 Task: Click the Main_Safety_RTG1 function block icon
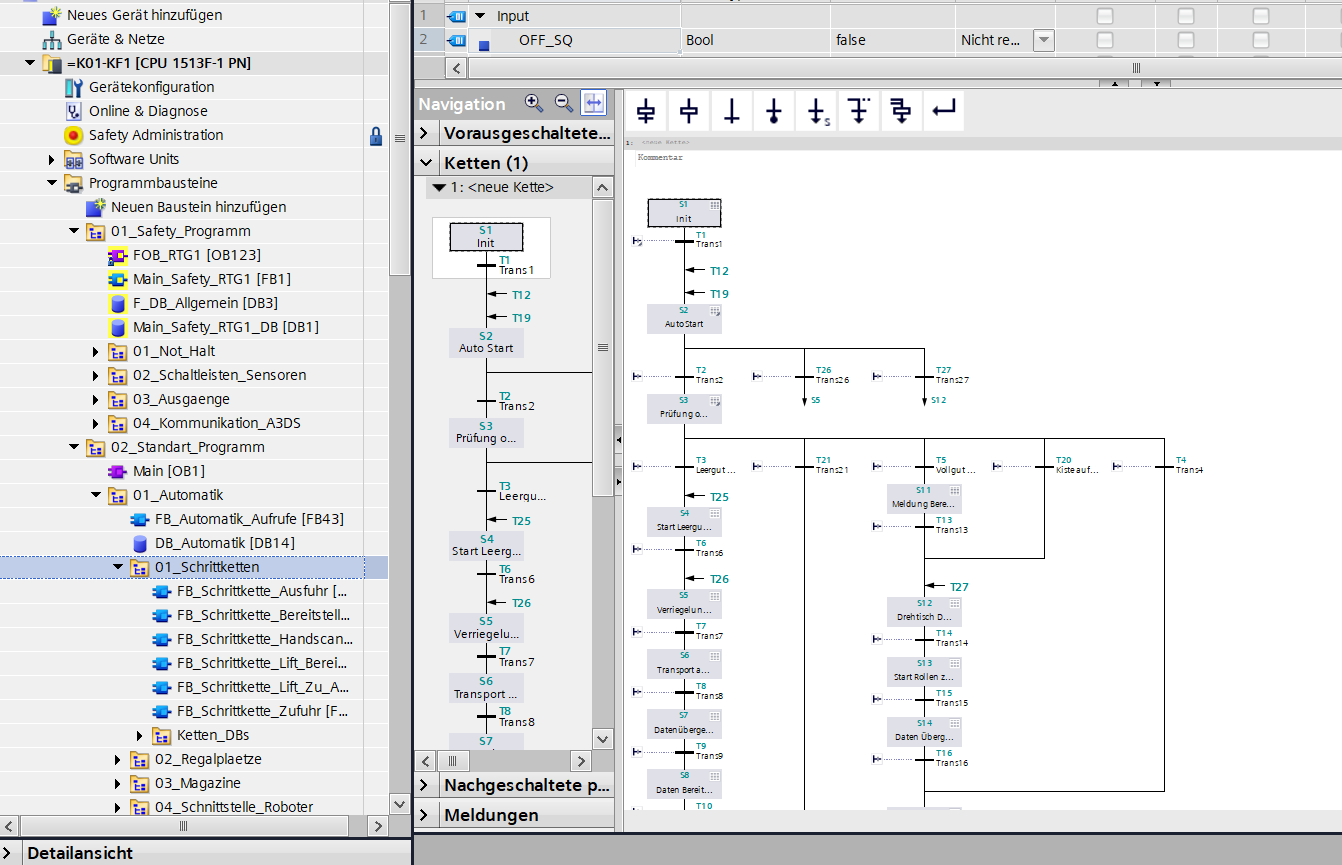click(x=117, y=279)
